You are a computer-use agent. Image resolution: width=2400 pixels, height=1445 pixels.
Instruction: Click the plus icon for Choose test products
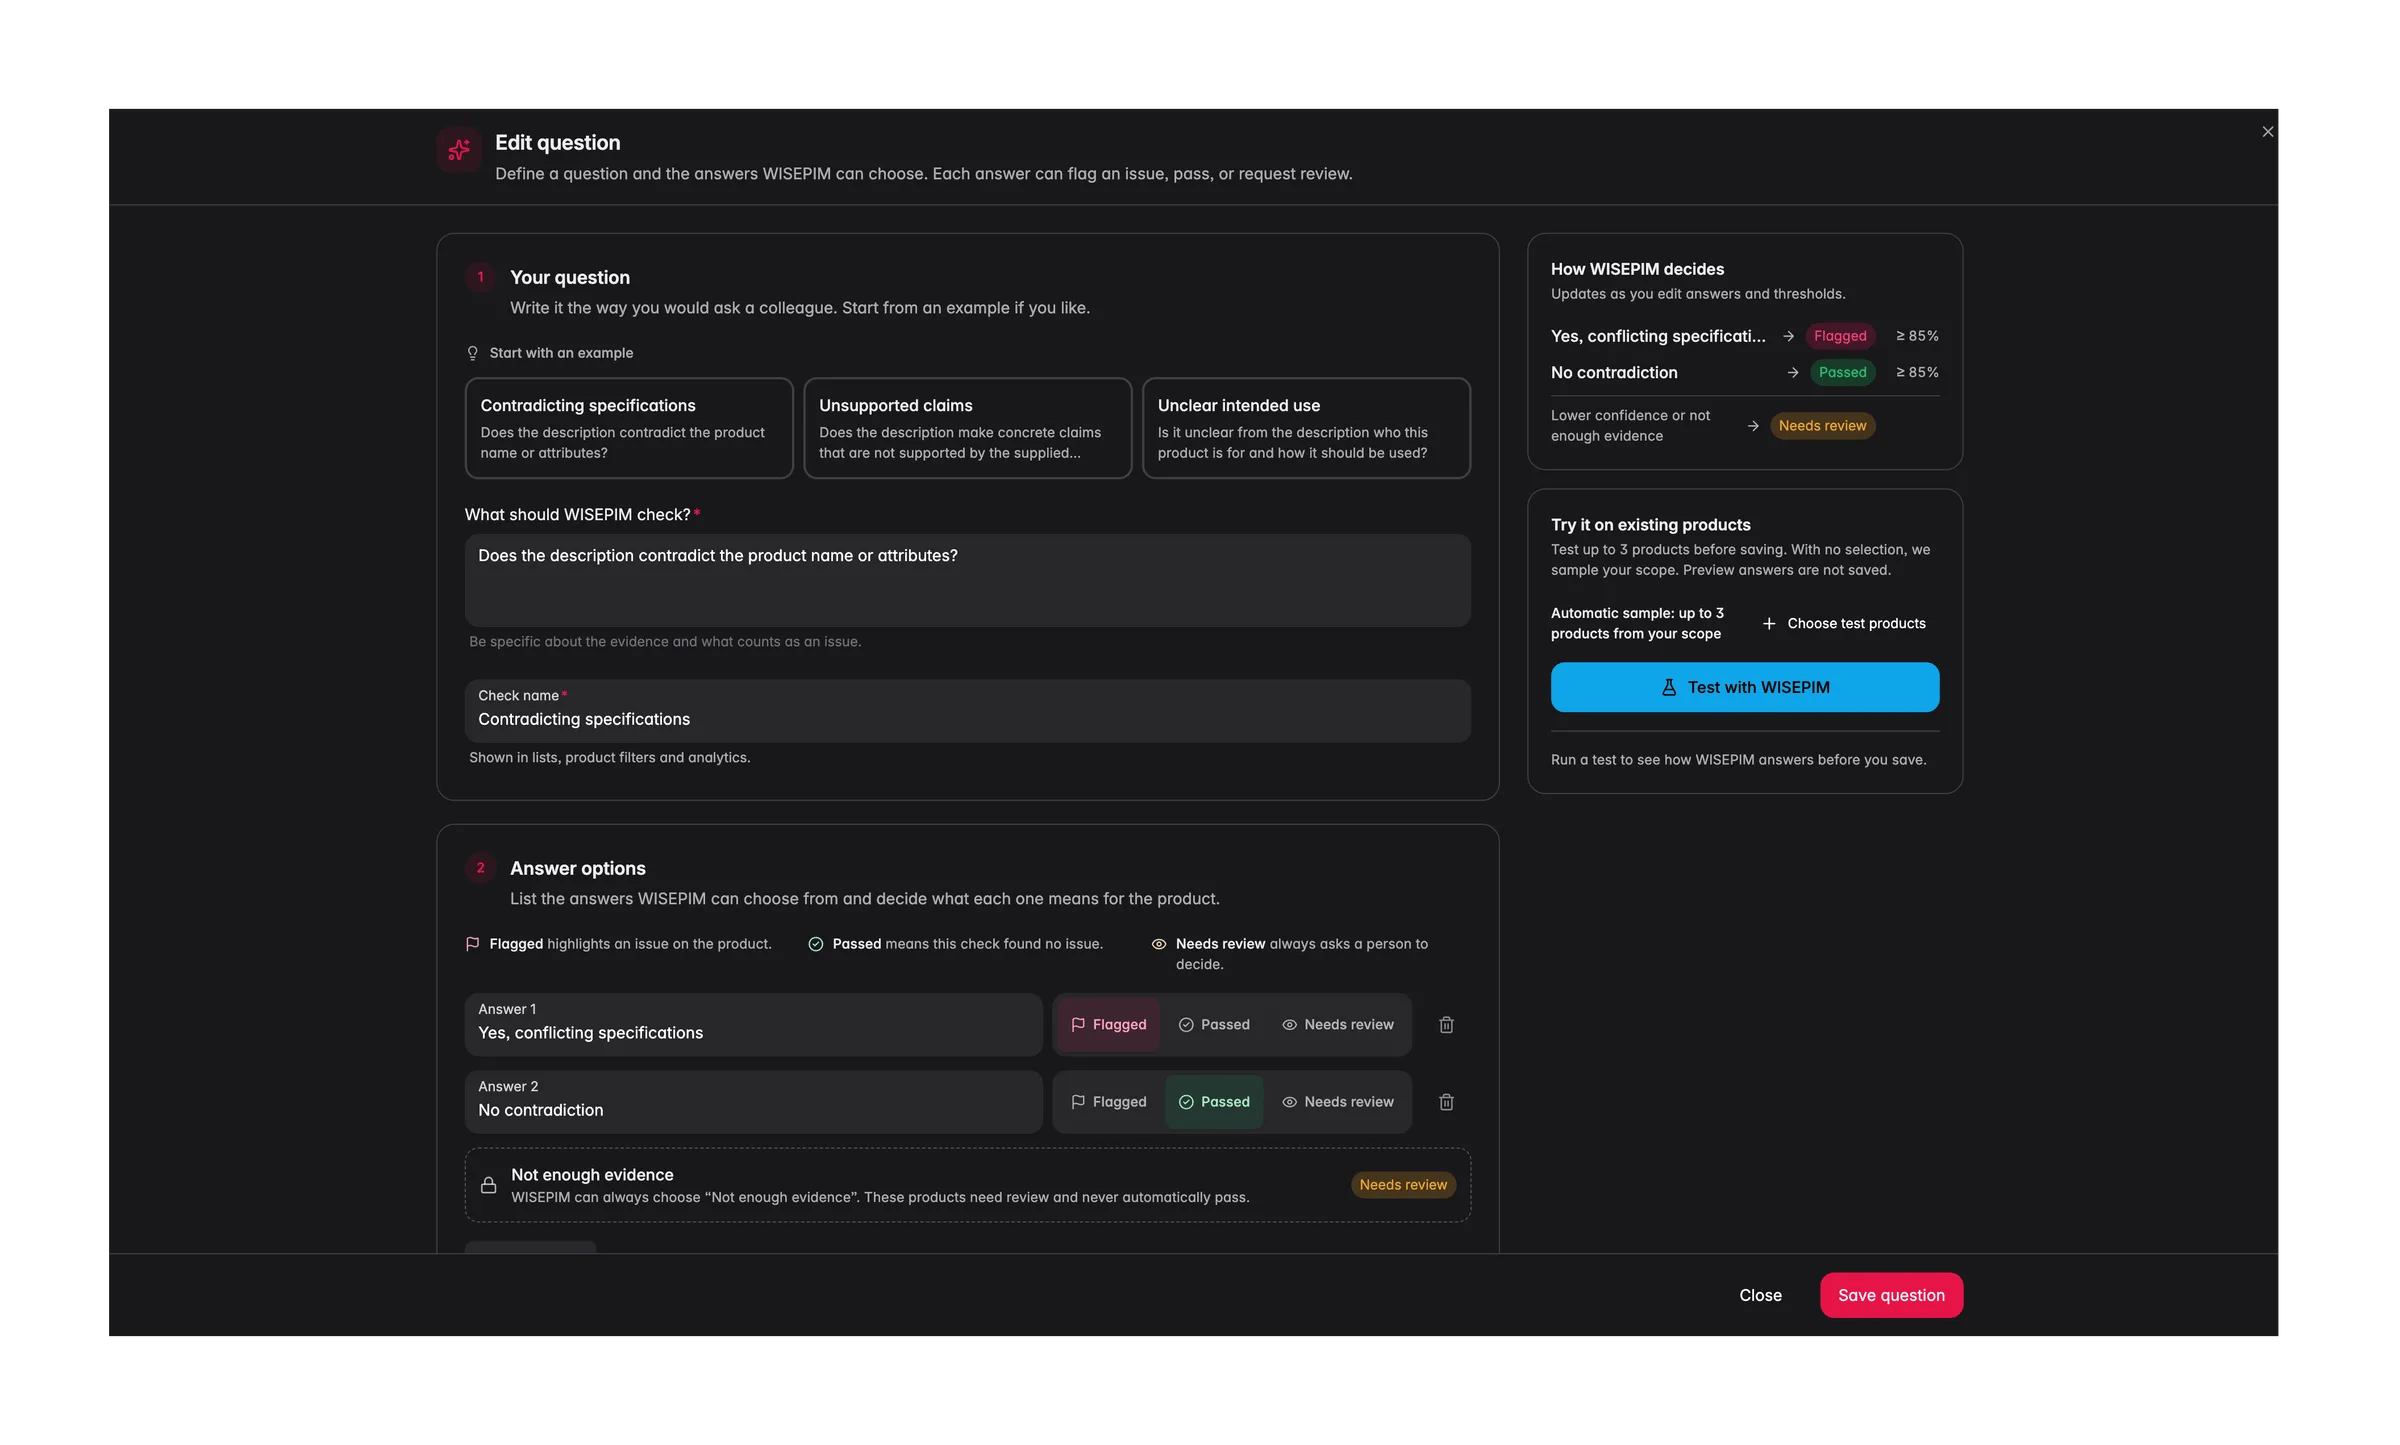pos(1768,623)
